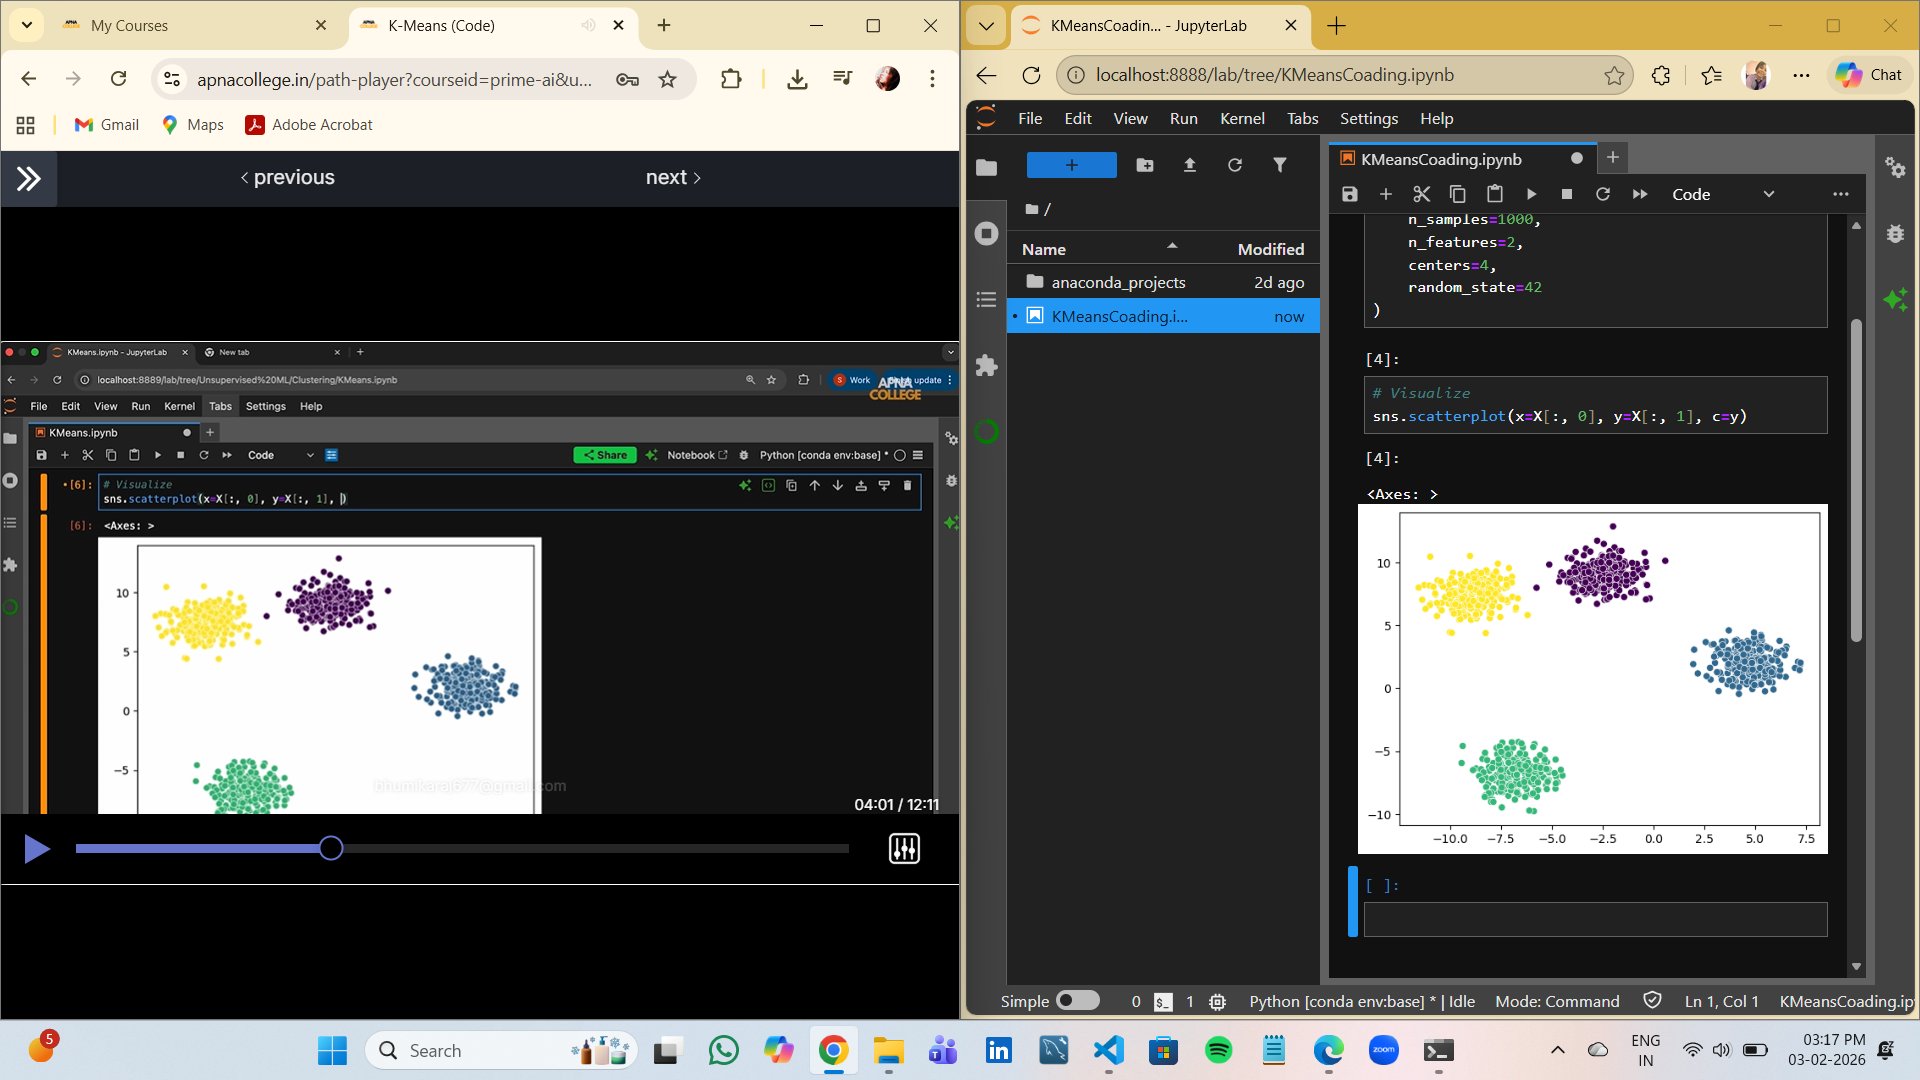The image size is (1920, 1080).
Task: Run the selected cell with the play icon
Action: click(x=1531, y=194)
